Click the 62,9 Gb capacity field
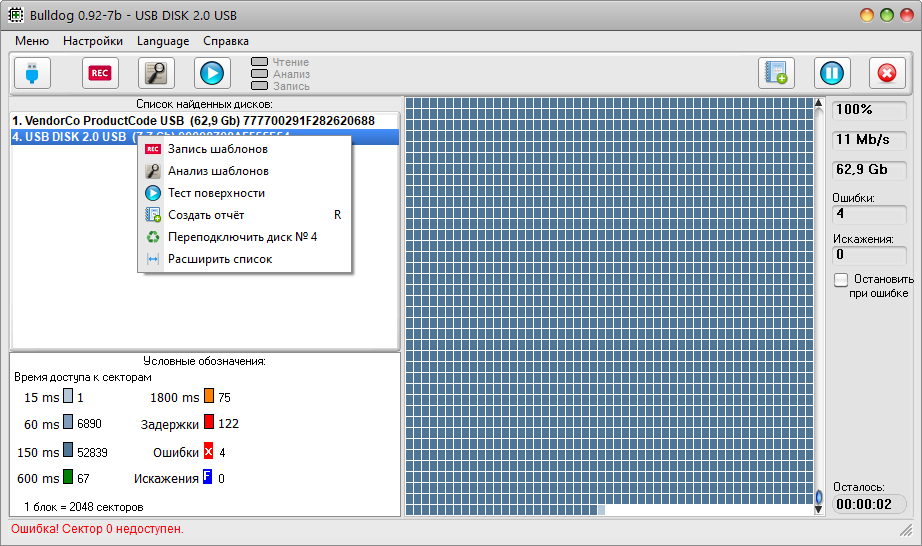The width and height of the screenshot is (922, 546). 869,170
